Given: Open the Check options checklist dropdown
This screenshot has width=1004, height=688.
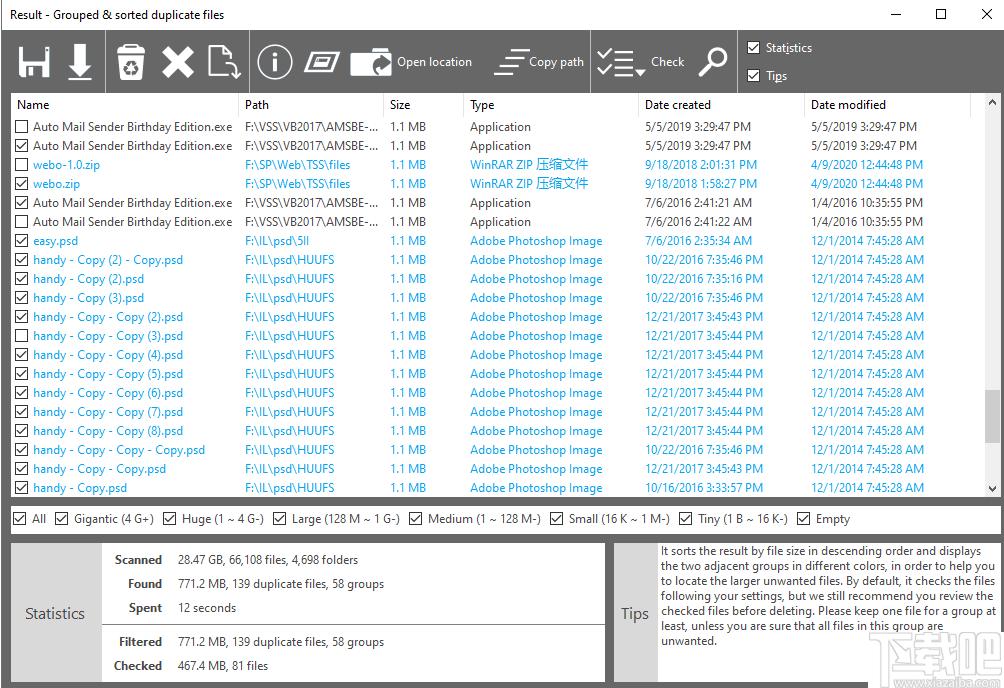Looking at the screenshot, I should click(620, 63).
